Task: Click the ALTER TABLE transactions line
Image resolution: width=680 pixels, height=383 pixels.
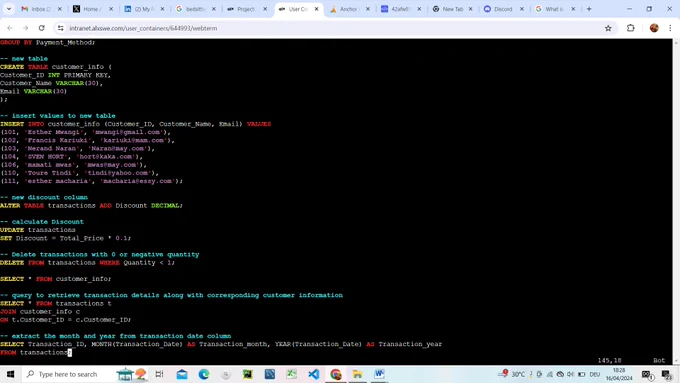Action: [91, 206]
